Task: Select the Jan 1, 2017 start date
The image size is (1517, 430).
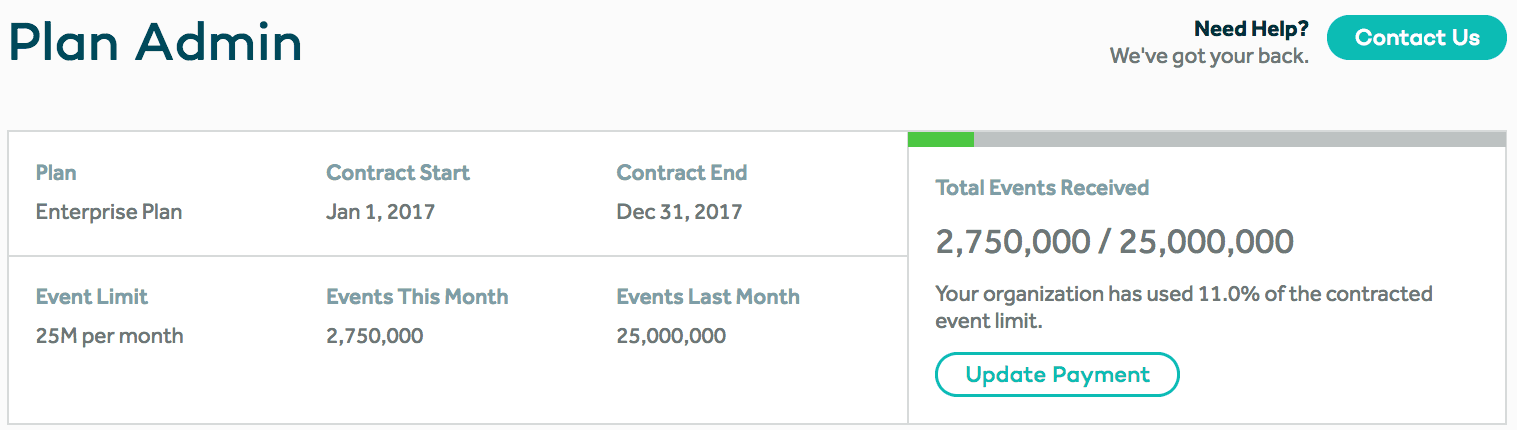Action: (x=380, y=212)
